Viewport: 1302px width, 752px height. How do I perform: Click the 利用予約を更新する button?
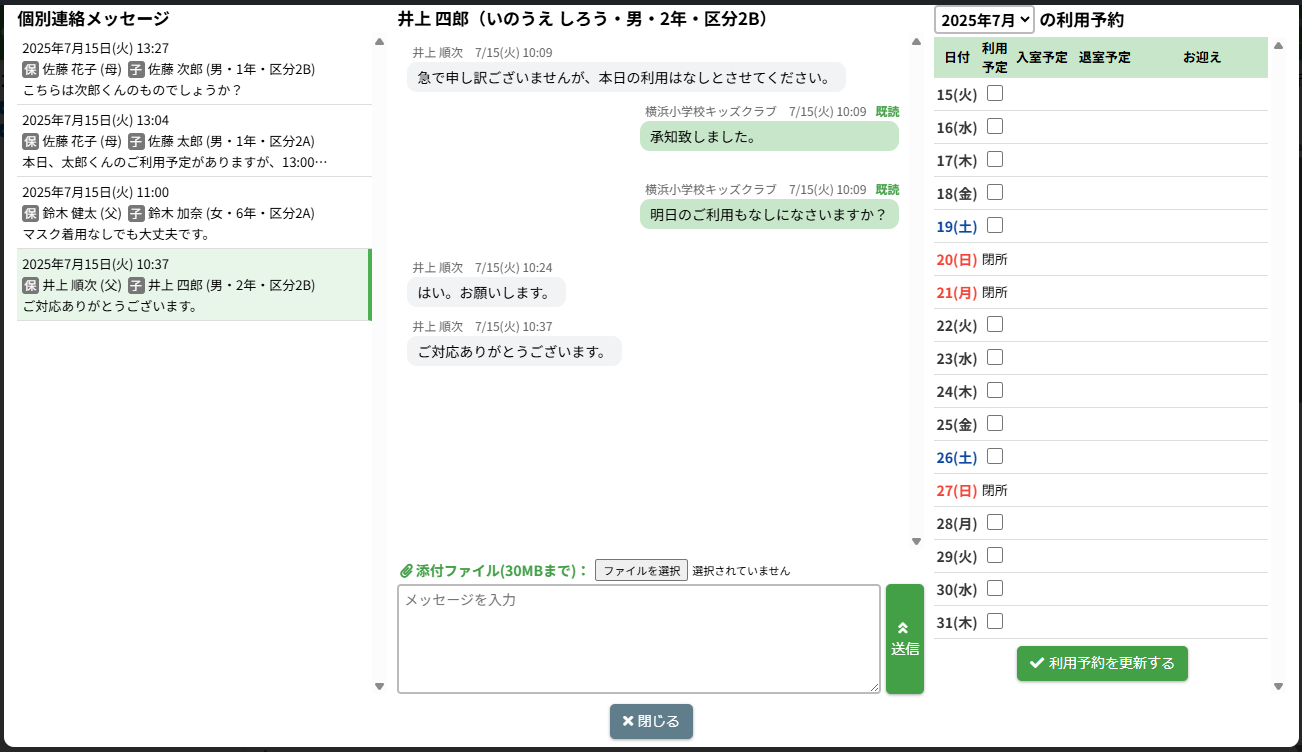click(1102, 663)
